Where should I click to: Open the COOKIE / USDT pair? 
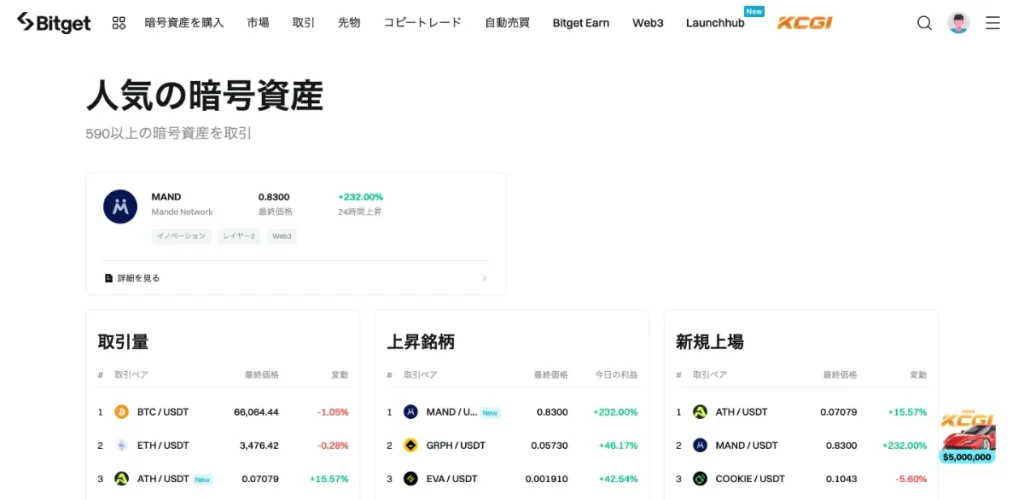point(748,478)
